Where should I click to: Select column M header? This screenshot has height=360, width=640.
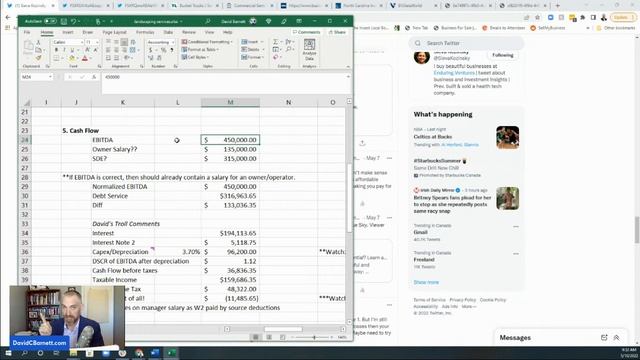(x=230, y=102)
